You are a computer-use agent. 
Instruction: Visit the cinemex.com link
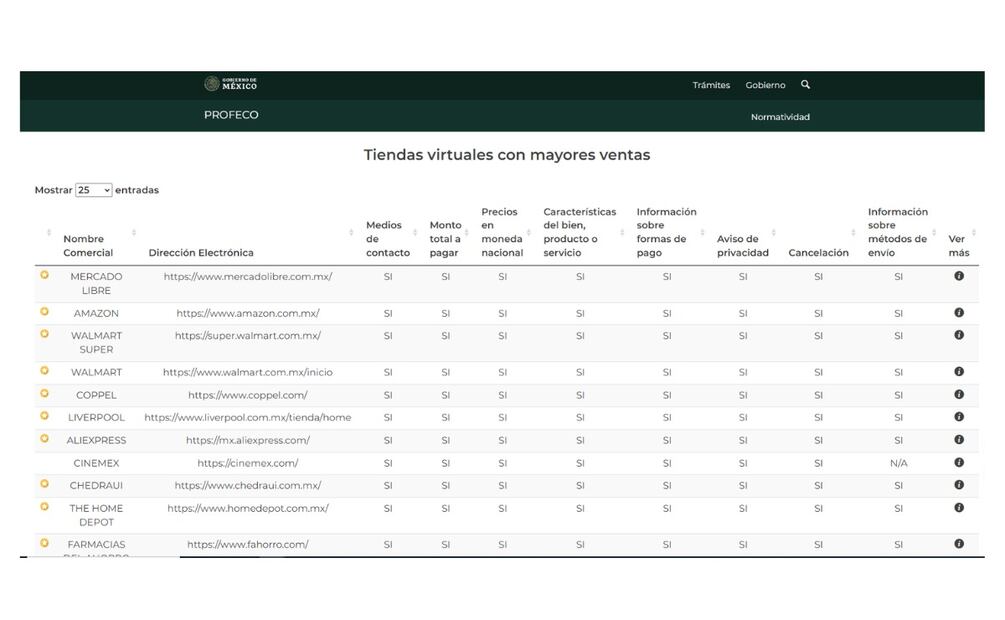pos(248,463)
